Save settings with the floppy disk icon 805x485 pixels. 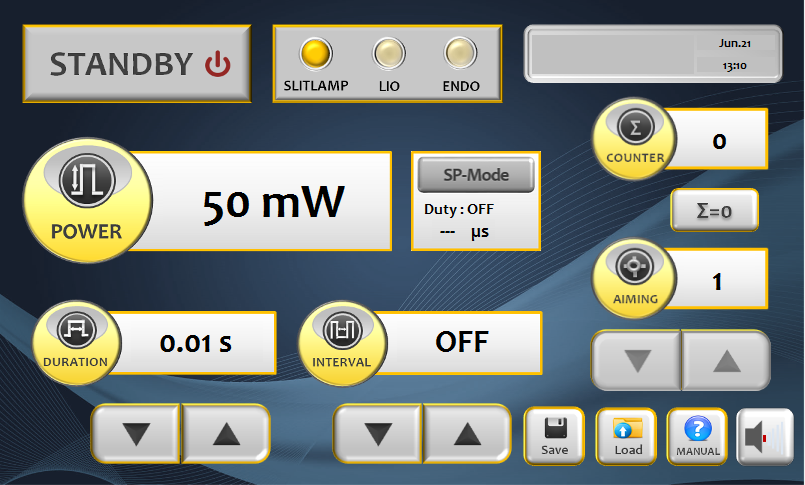[554, 436]
